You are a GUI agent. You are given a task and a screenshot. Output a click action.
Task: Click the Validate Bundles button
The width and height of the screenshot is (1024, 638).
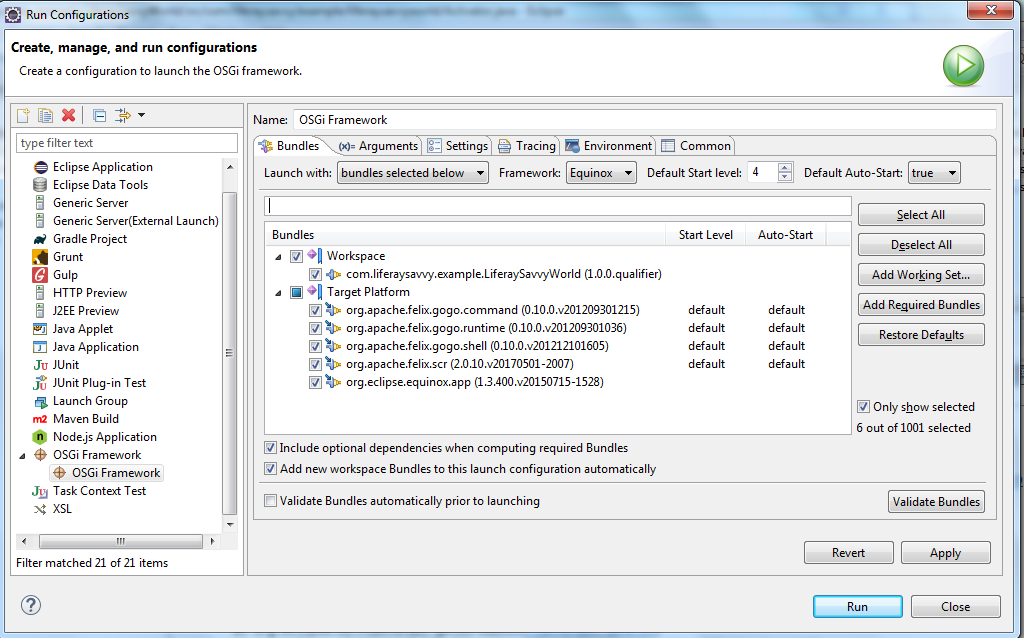tap(936, 502)
